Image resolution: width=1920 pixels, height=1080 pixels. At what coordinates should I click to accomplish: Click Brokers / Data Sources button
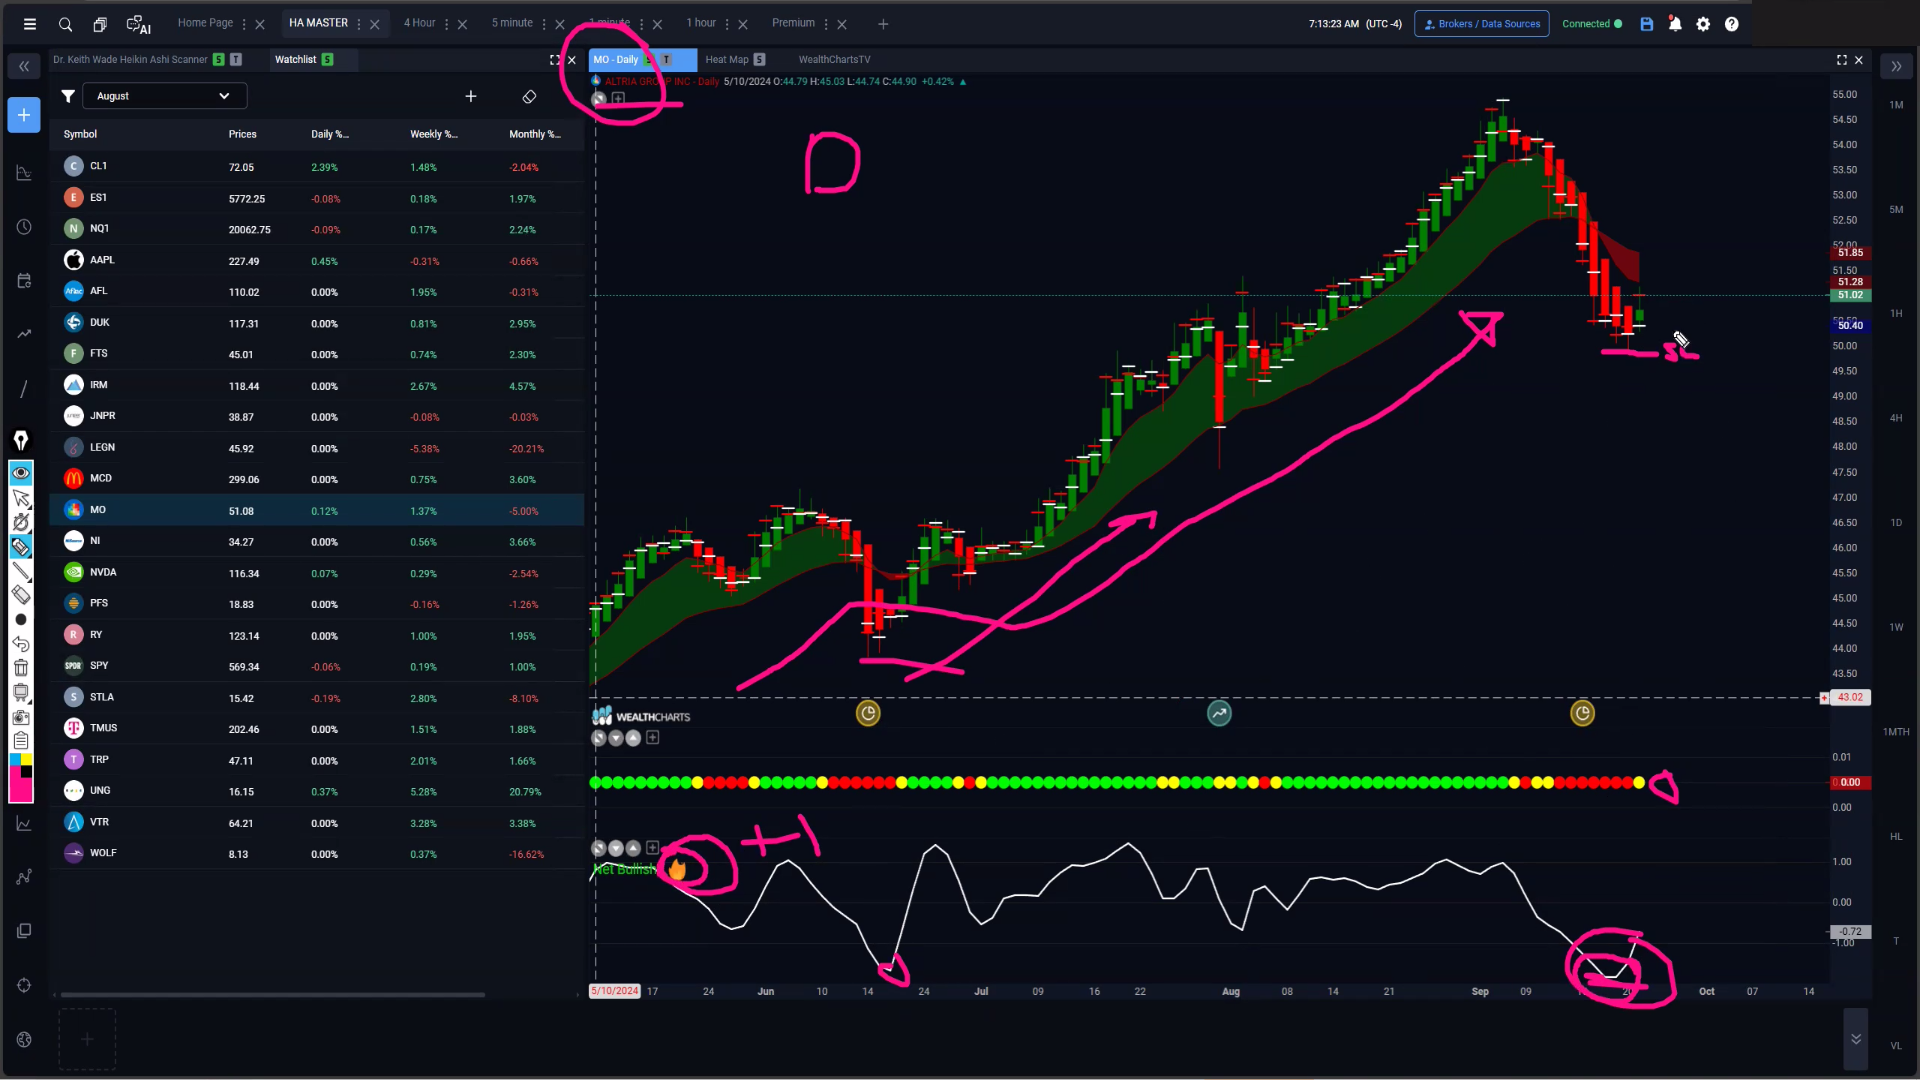pyautogui.click(x=1482, y=24)
